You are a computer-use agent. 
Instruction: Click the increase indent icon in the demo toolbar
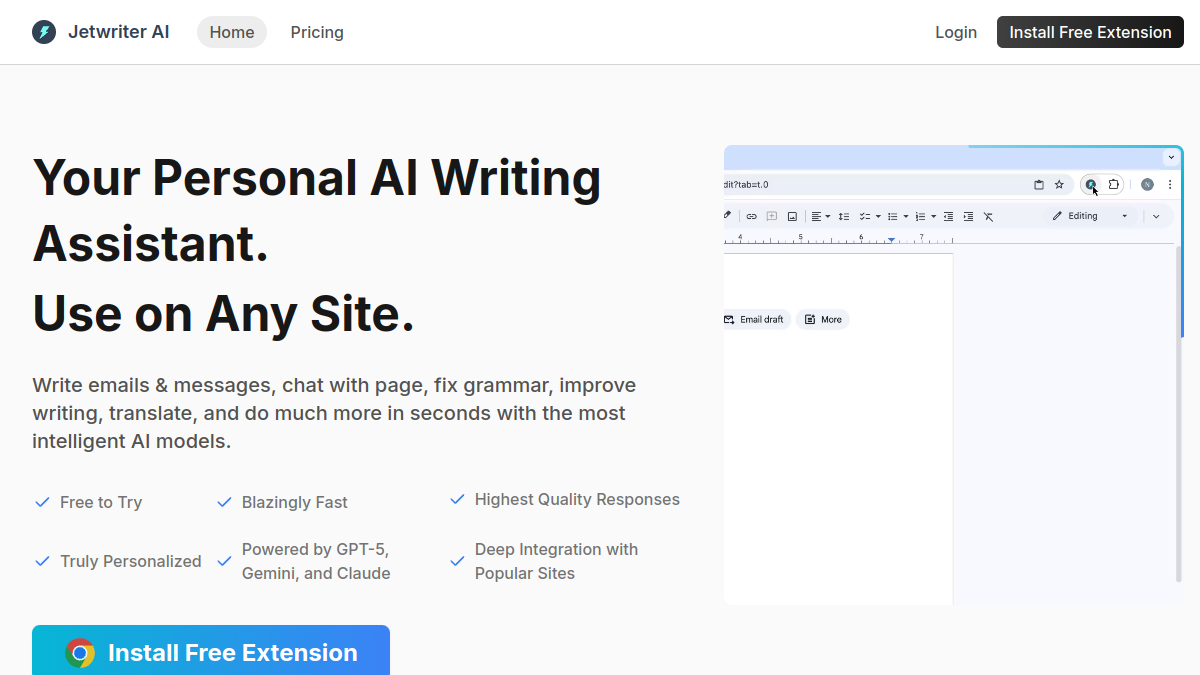point(968,216)
